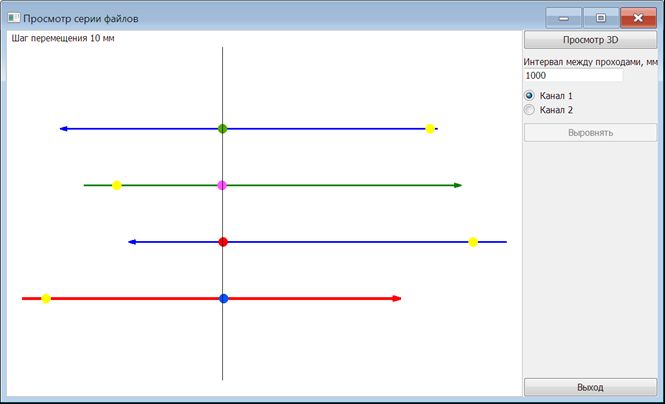Minimize the Просмотр серии файлов window

[564, 18]
